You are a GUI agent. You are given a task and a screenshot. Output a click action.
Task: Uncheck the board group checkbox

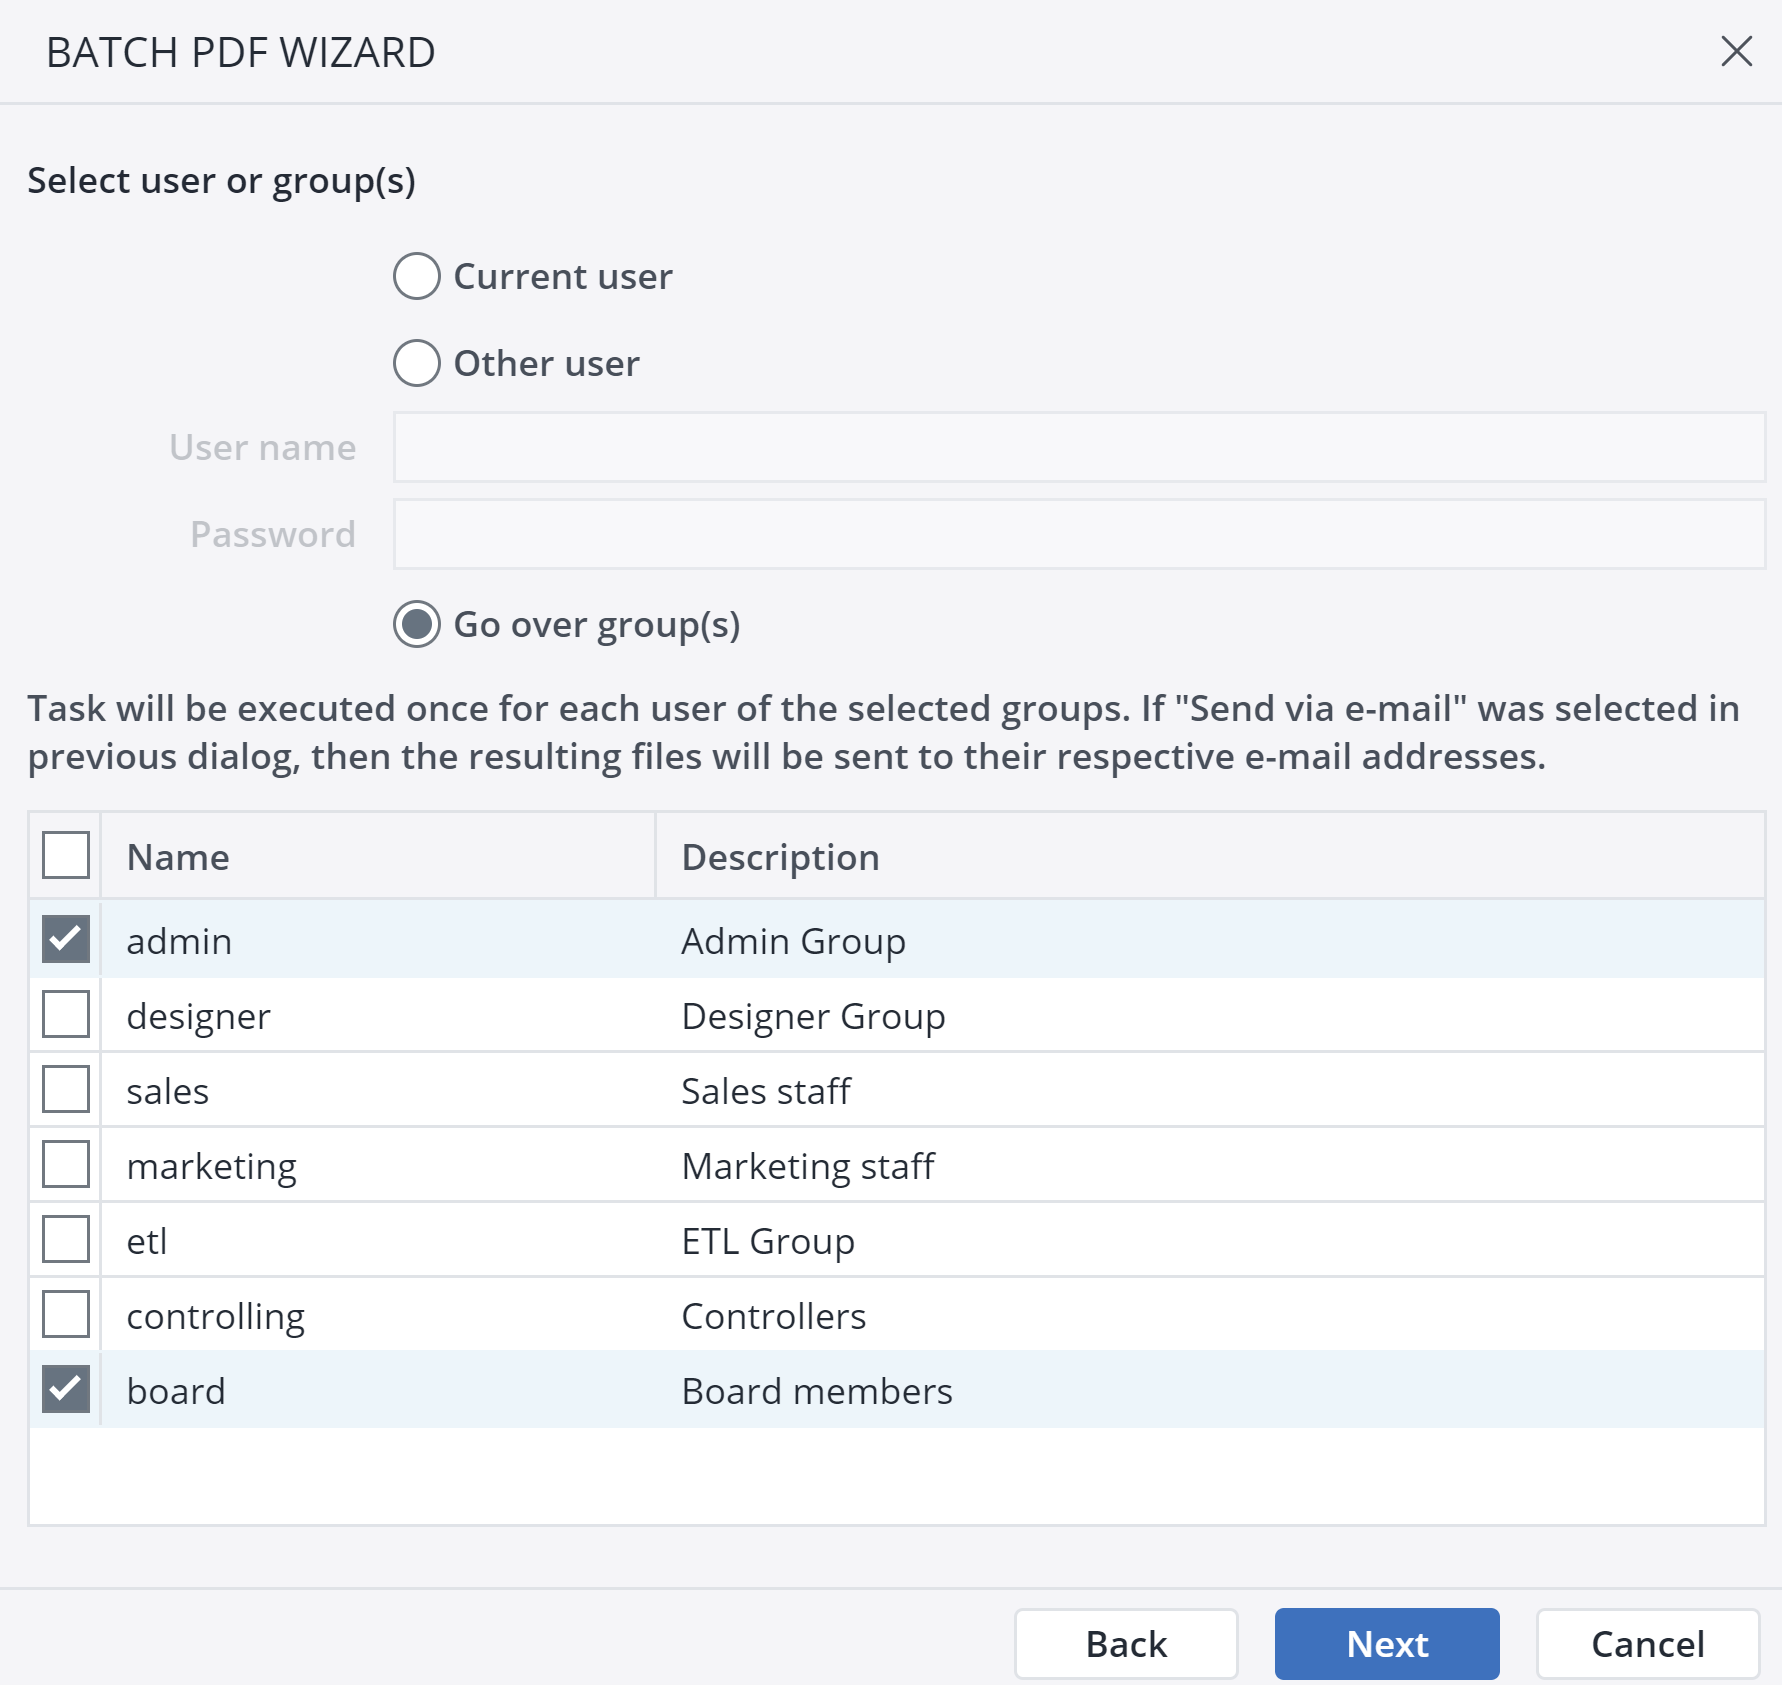coord(66,1389)
